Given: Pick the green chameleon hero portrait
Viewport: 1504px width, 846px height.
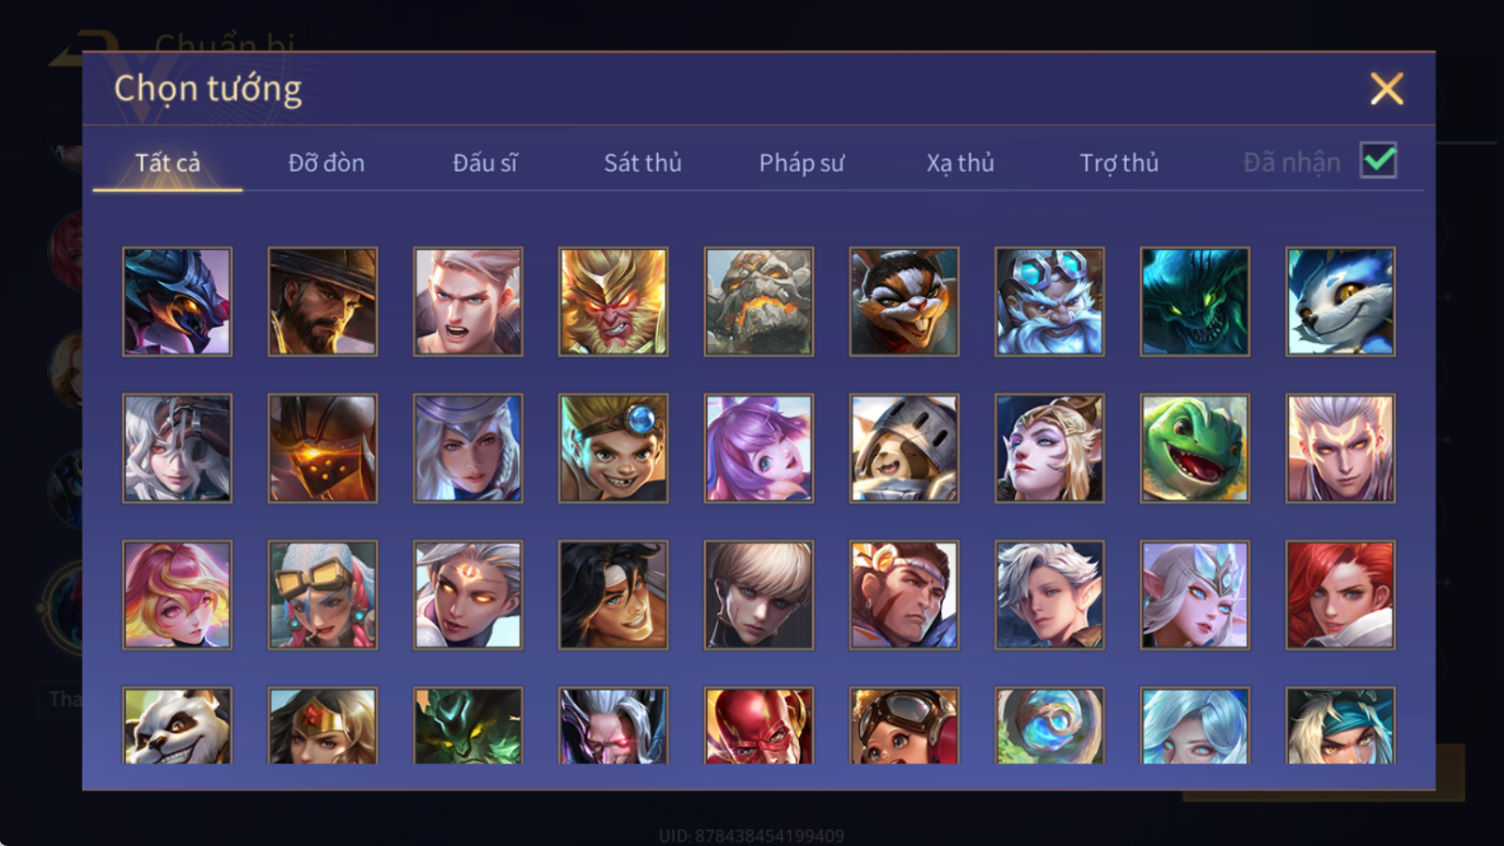Looking at the screenshot, I should pos(1195,448).
